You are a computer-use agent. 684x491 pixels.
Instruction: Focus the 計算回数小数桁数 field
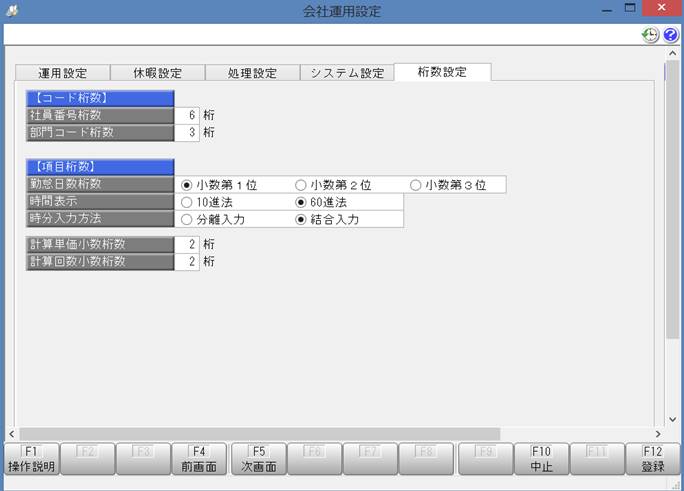(x=187, y=262)
